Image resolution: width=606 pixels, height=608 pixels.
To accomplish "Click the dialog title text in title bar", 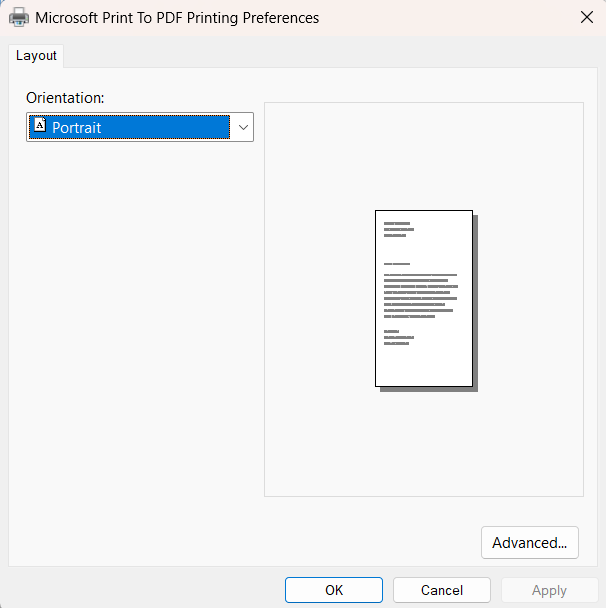I will click(x=177, y=17).
